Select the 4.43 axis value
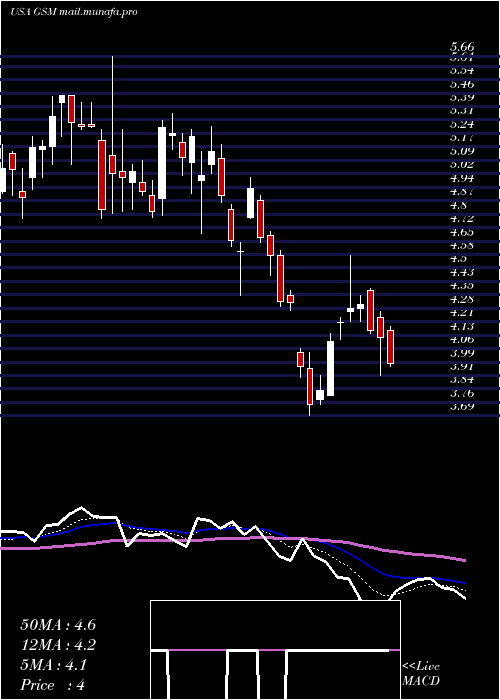500x700 pixels. click(x=462, y=272)
